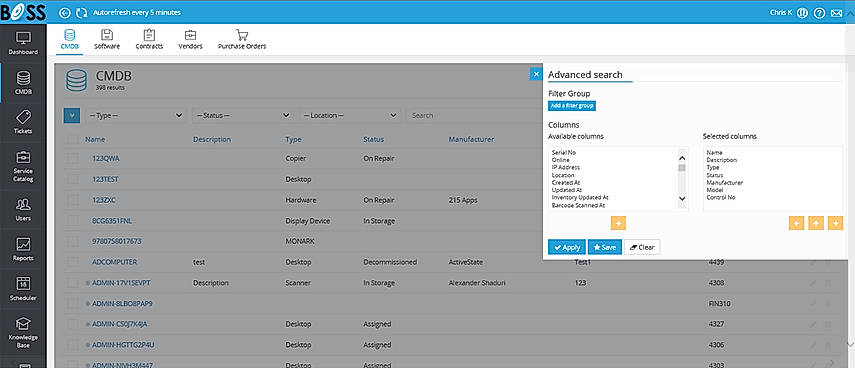This screenshot has width=855, height=368.
Task: Switch to the Purchase Orders tab
Action: pyautogui.click(x=242, y=40)
